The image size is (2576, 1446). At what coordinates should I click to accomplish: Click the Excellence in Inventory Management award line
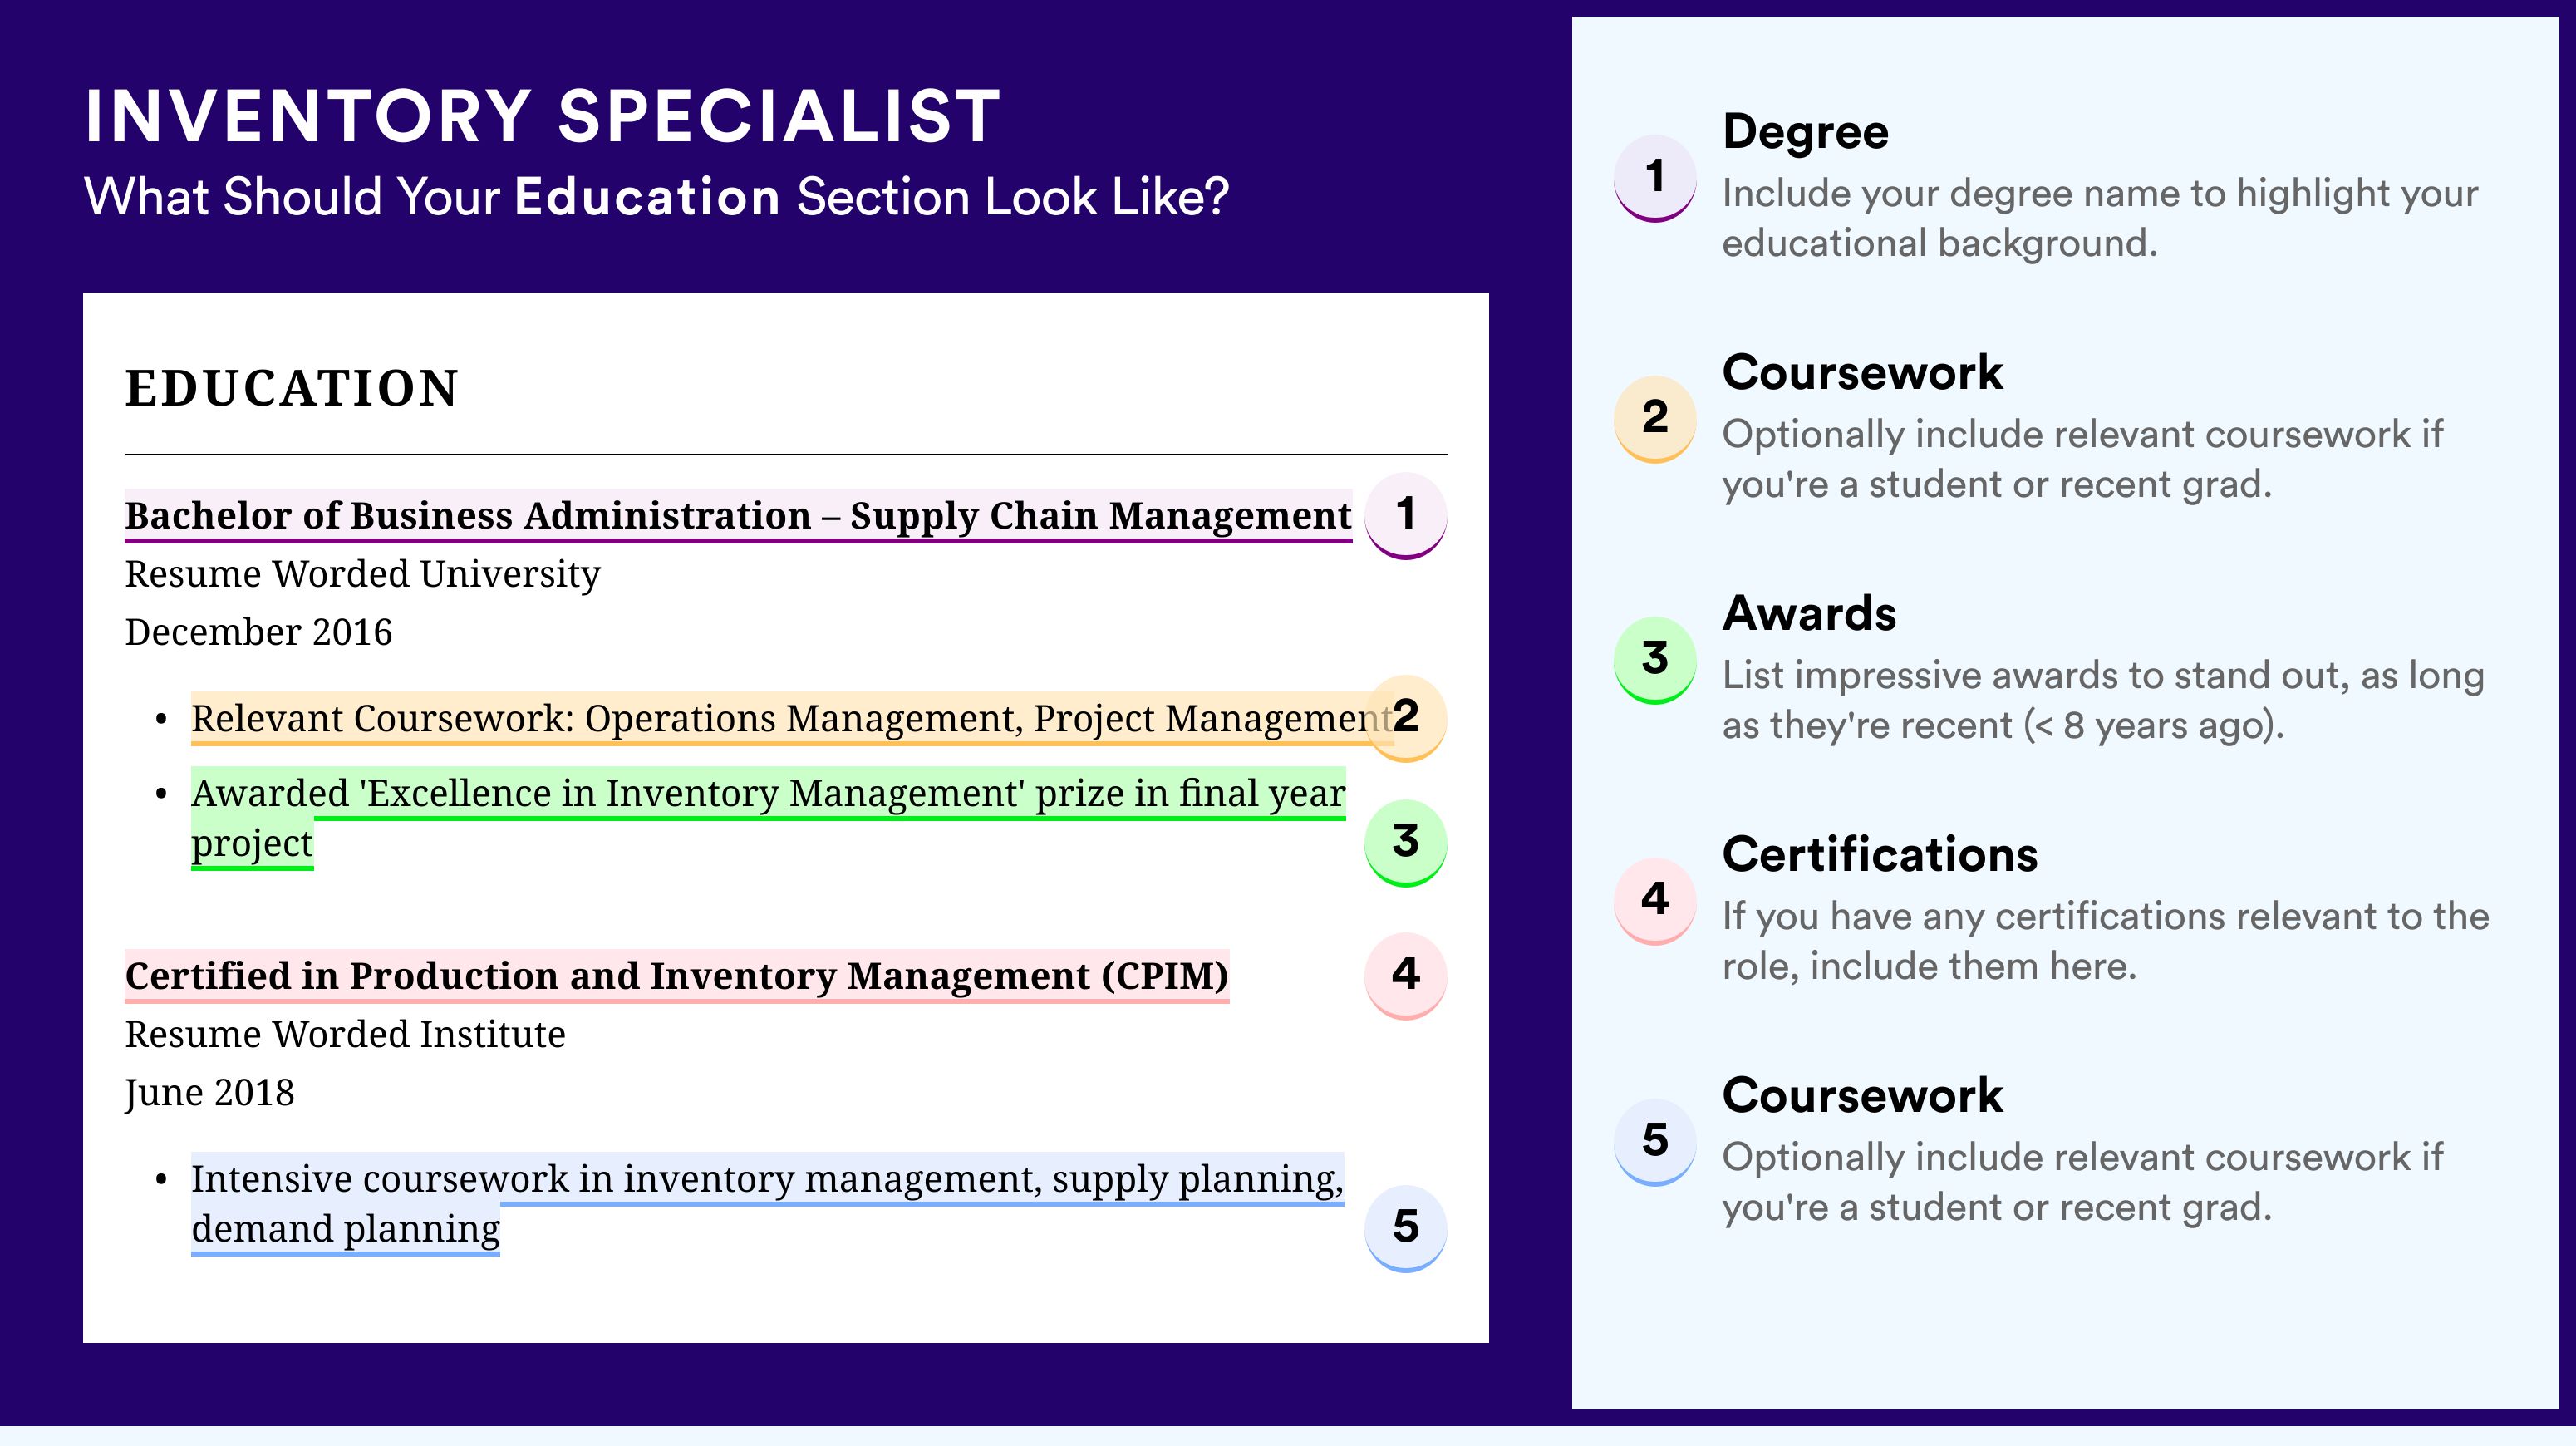[x=768, y=818]
